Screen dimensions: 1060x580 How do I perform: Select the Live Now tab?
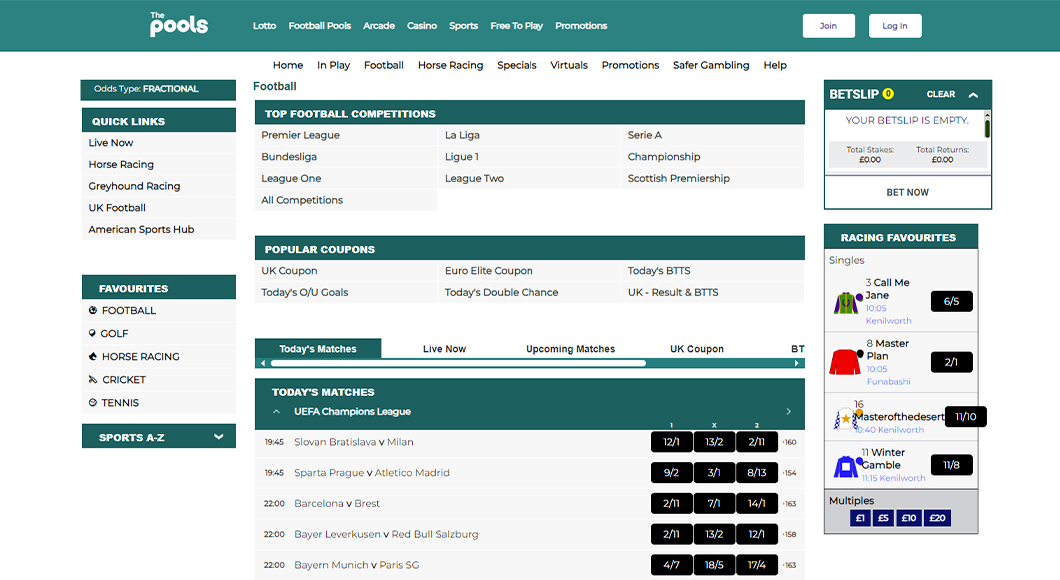pos(444,349)
